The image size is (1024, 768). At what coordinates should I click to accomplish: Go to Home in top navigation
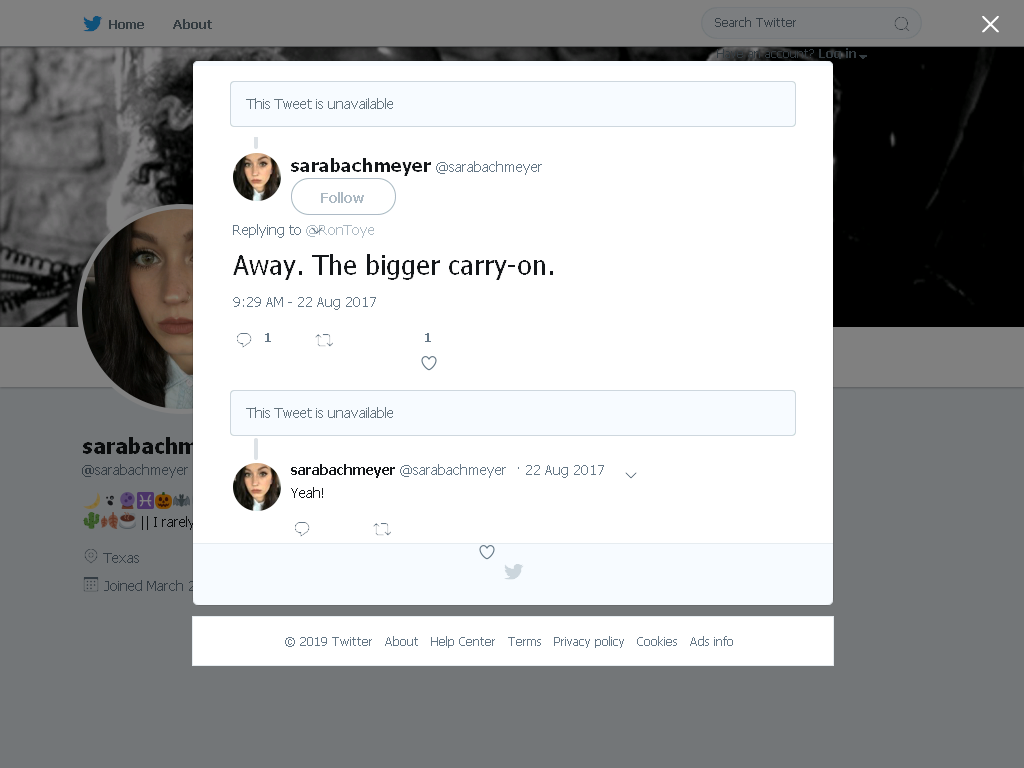tap(126, 24)
